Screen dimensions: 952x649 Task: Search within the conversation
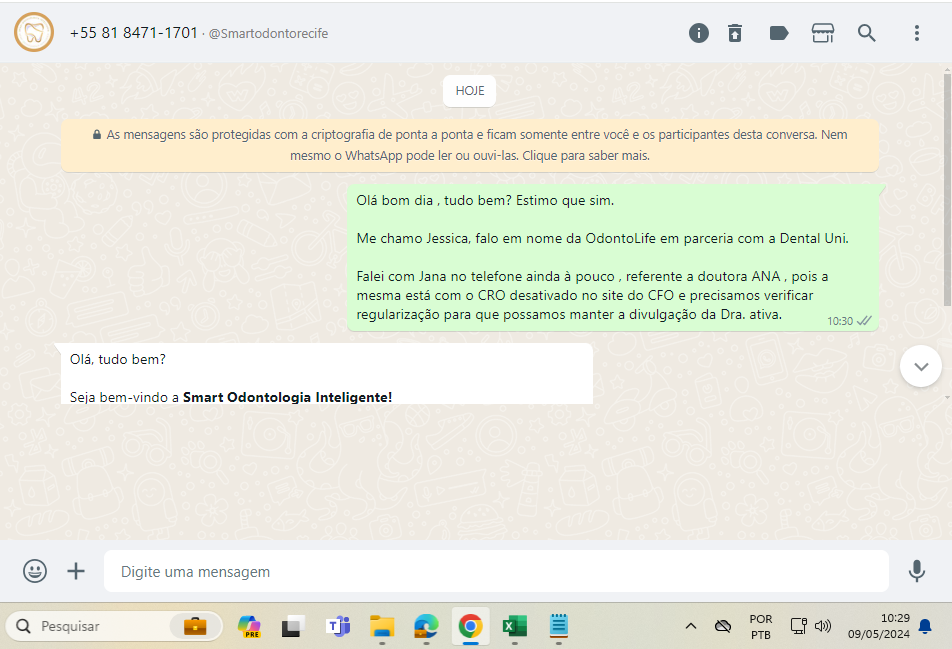point(866,33)
